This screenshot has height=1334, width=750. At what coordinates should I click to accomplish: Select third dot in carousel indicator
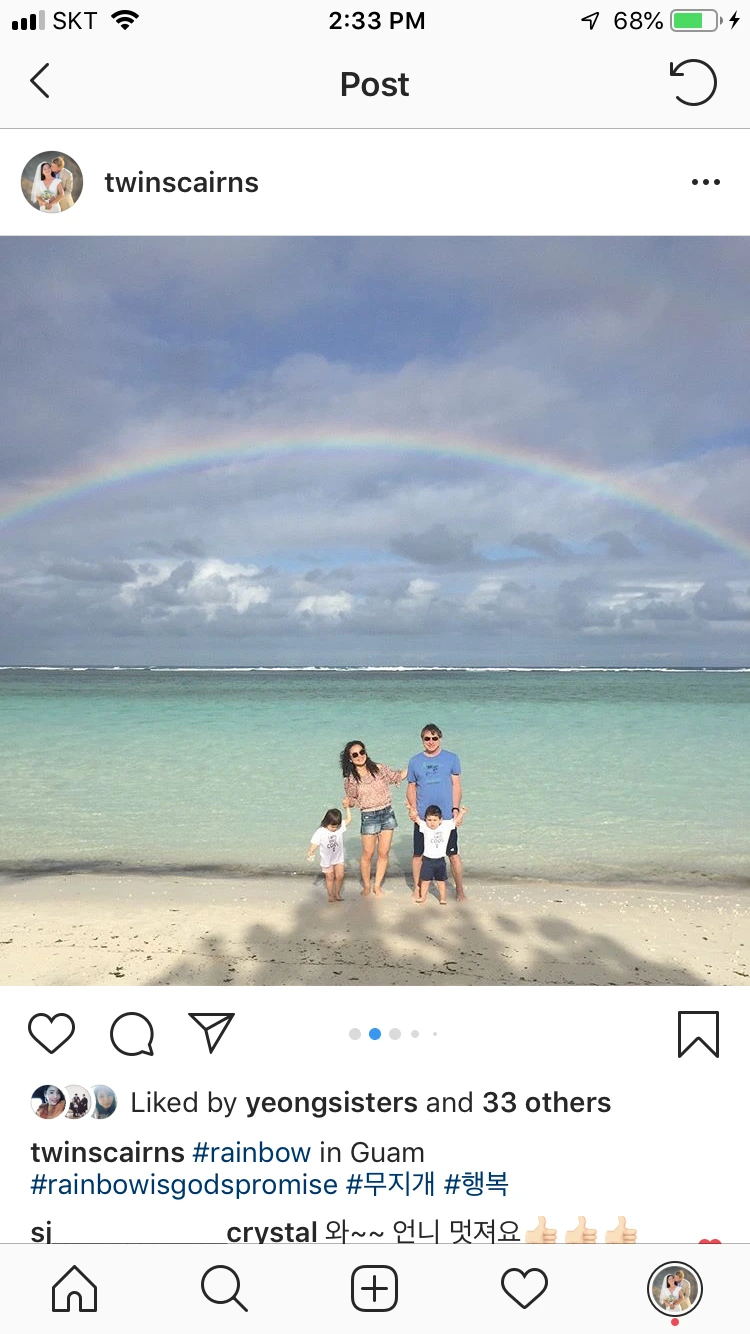395,1034
